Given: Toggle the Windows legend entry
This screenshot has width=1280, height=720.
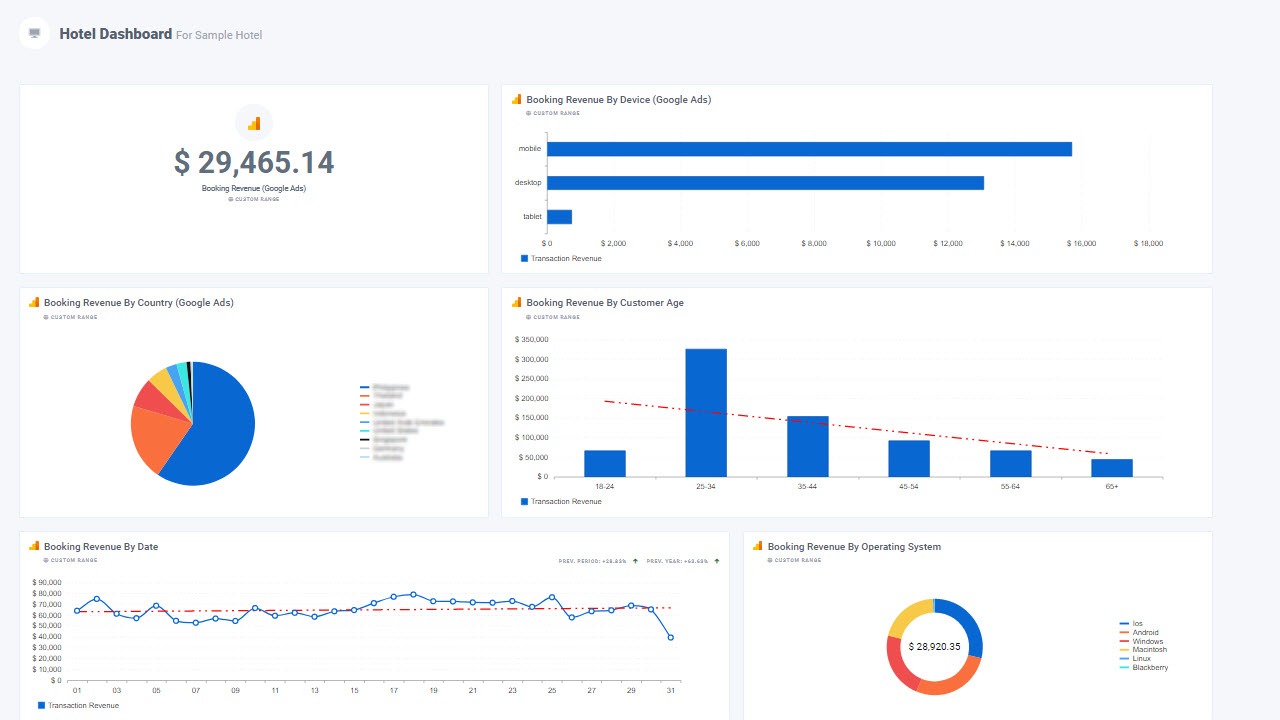Looking at the screenshot, I should (1141, 641).
